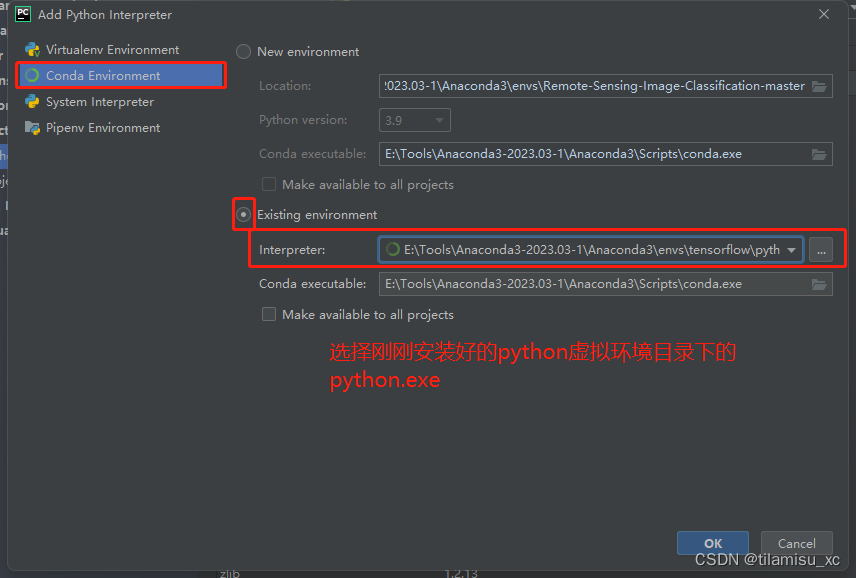Click the disabled Make available checkbox under New environment

pyautogui.click(x=269, y=184)
